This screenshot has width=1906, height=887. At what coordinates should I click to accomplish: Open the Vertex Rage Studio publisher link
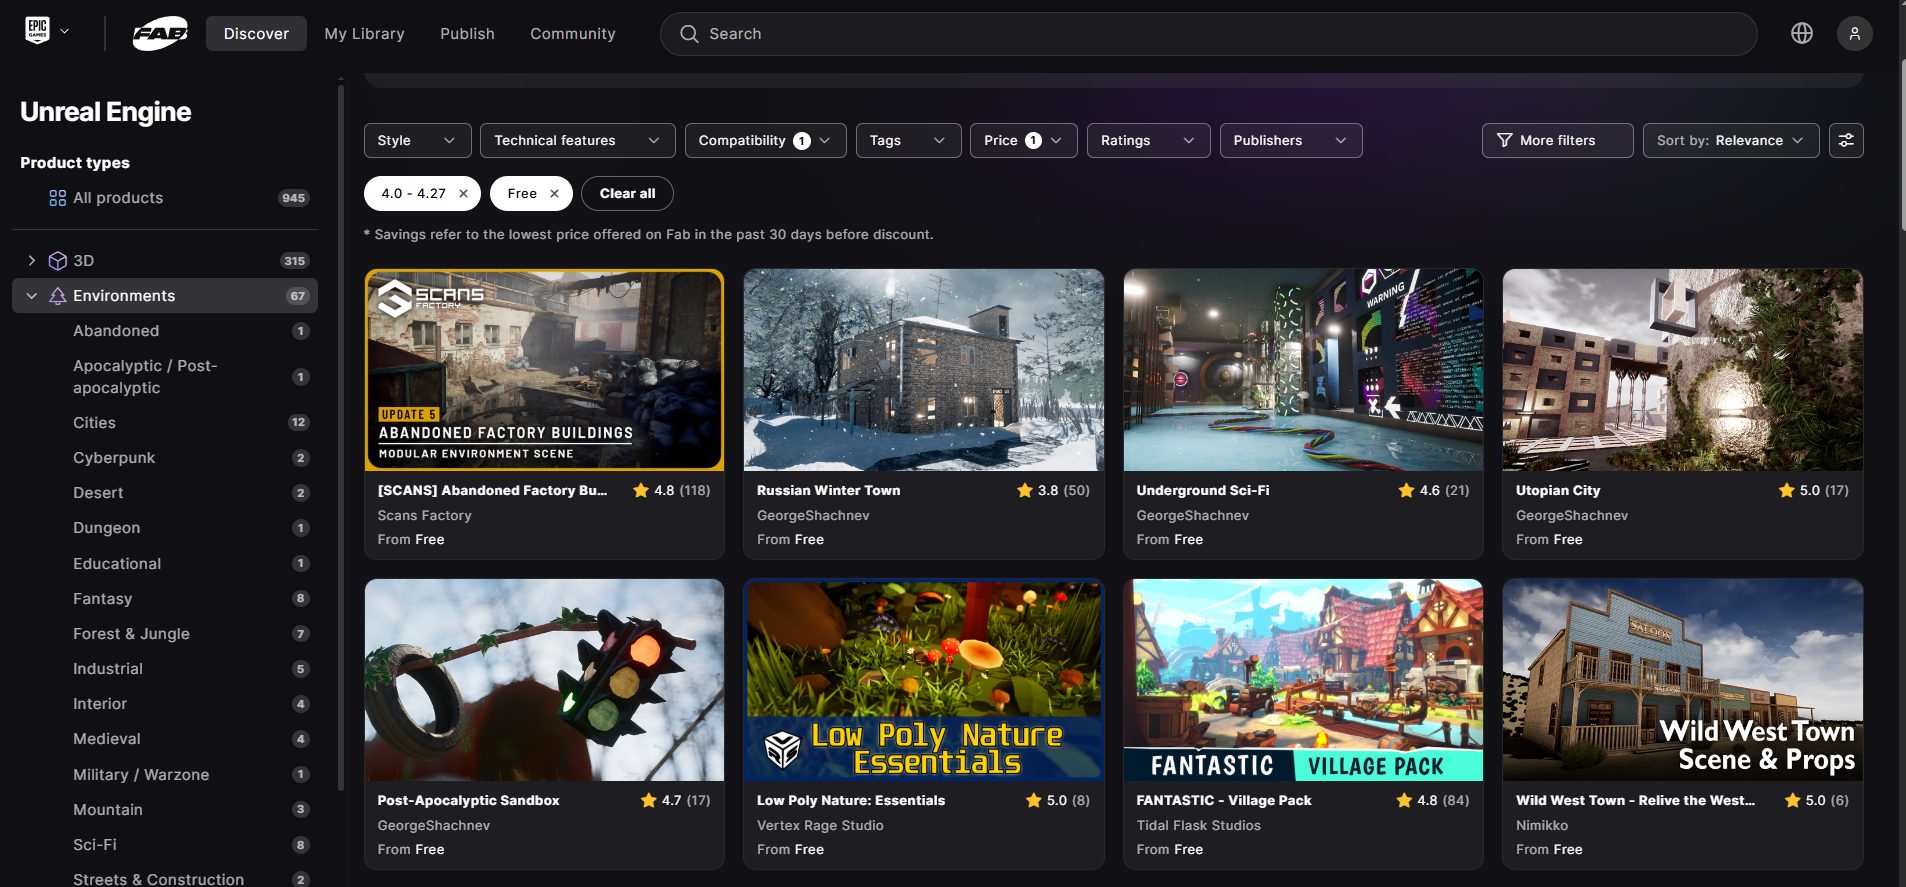[820, 826]
